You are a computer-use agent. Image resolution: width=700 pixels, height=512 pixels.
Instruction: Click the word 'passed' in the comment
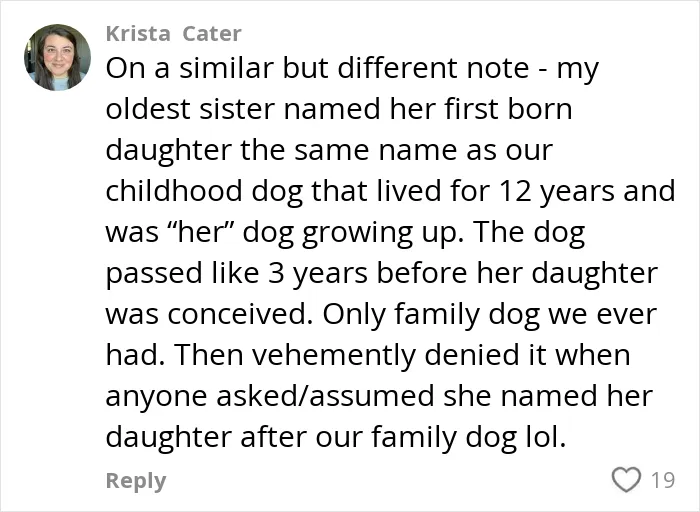coord(154,273)
